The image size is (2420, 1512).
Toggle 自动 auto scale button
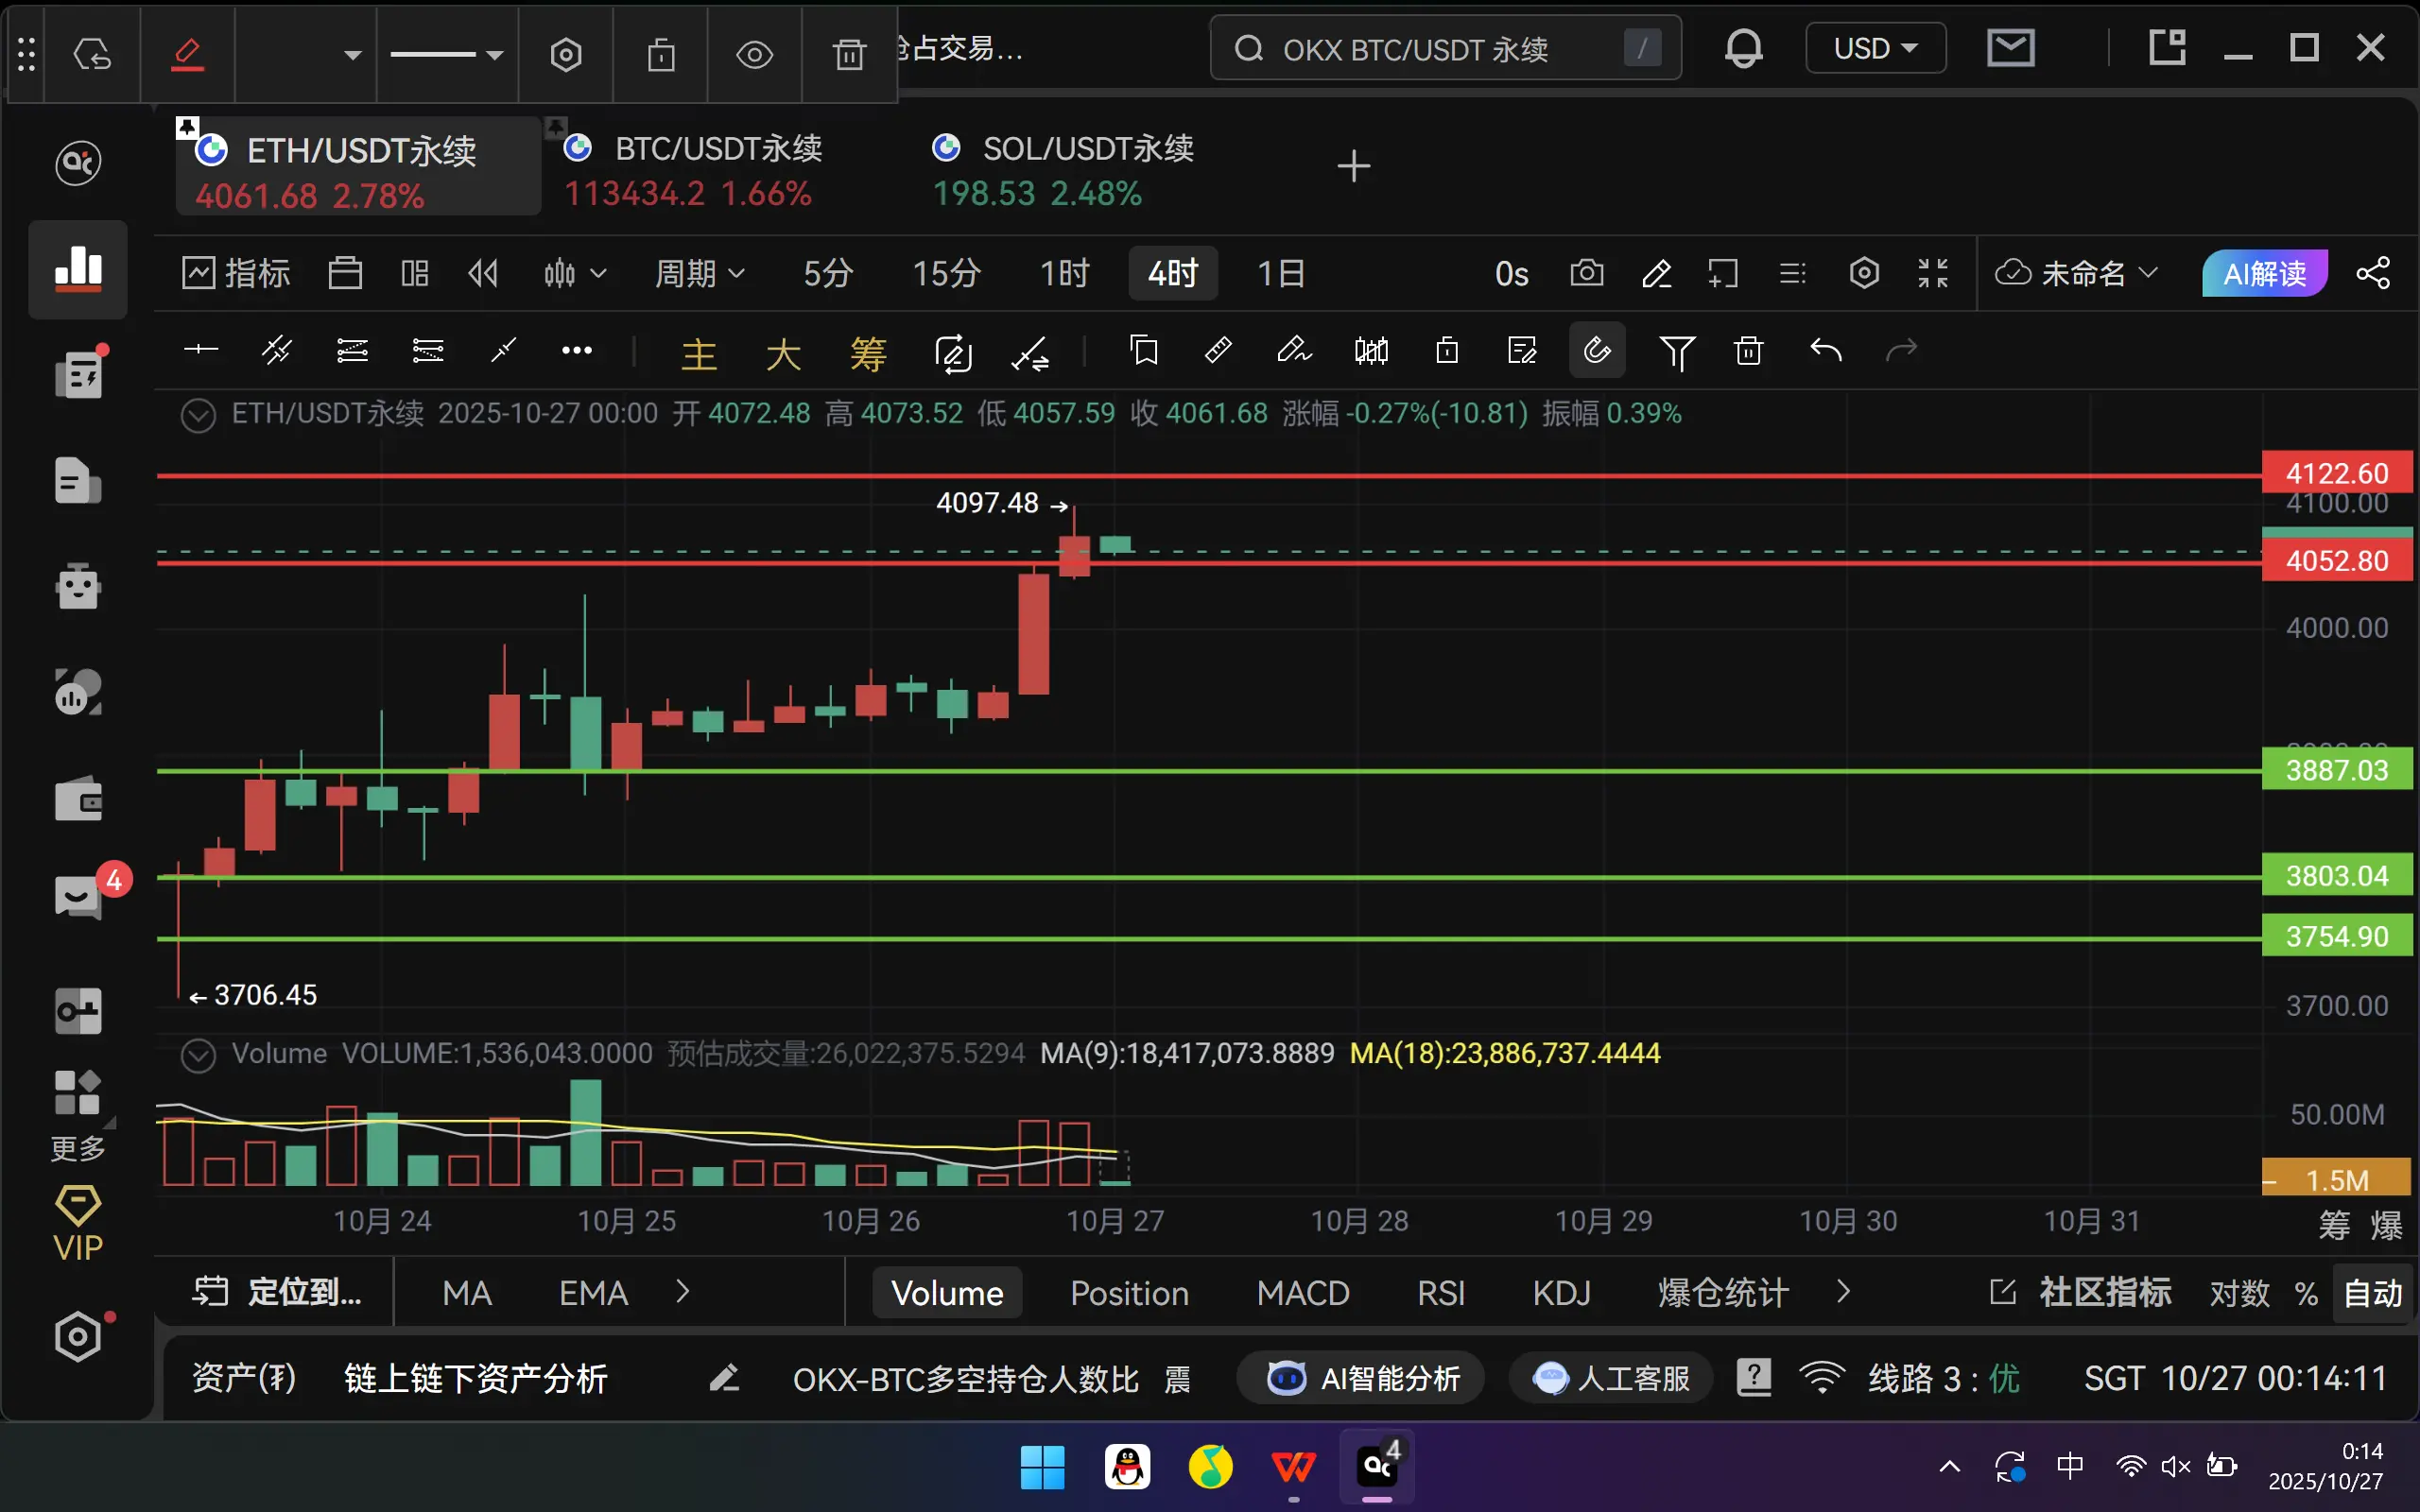tap(2372, 1293)
